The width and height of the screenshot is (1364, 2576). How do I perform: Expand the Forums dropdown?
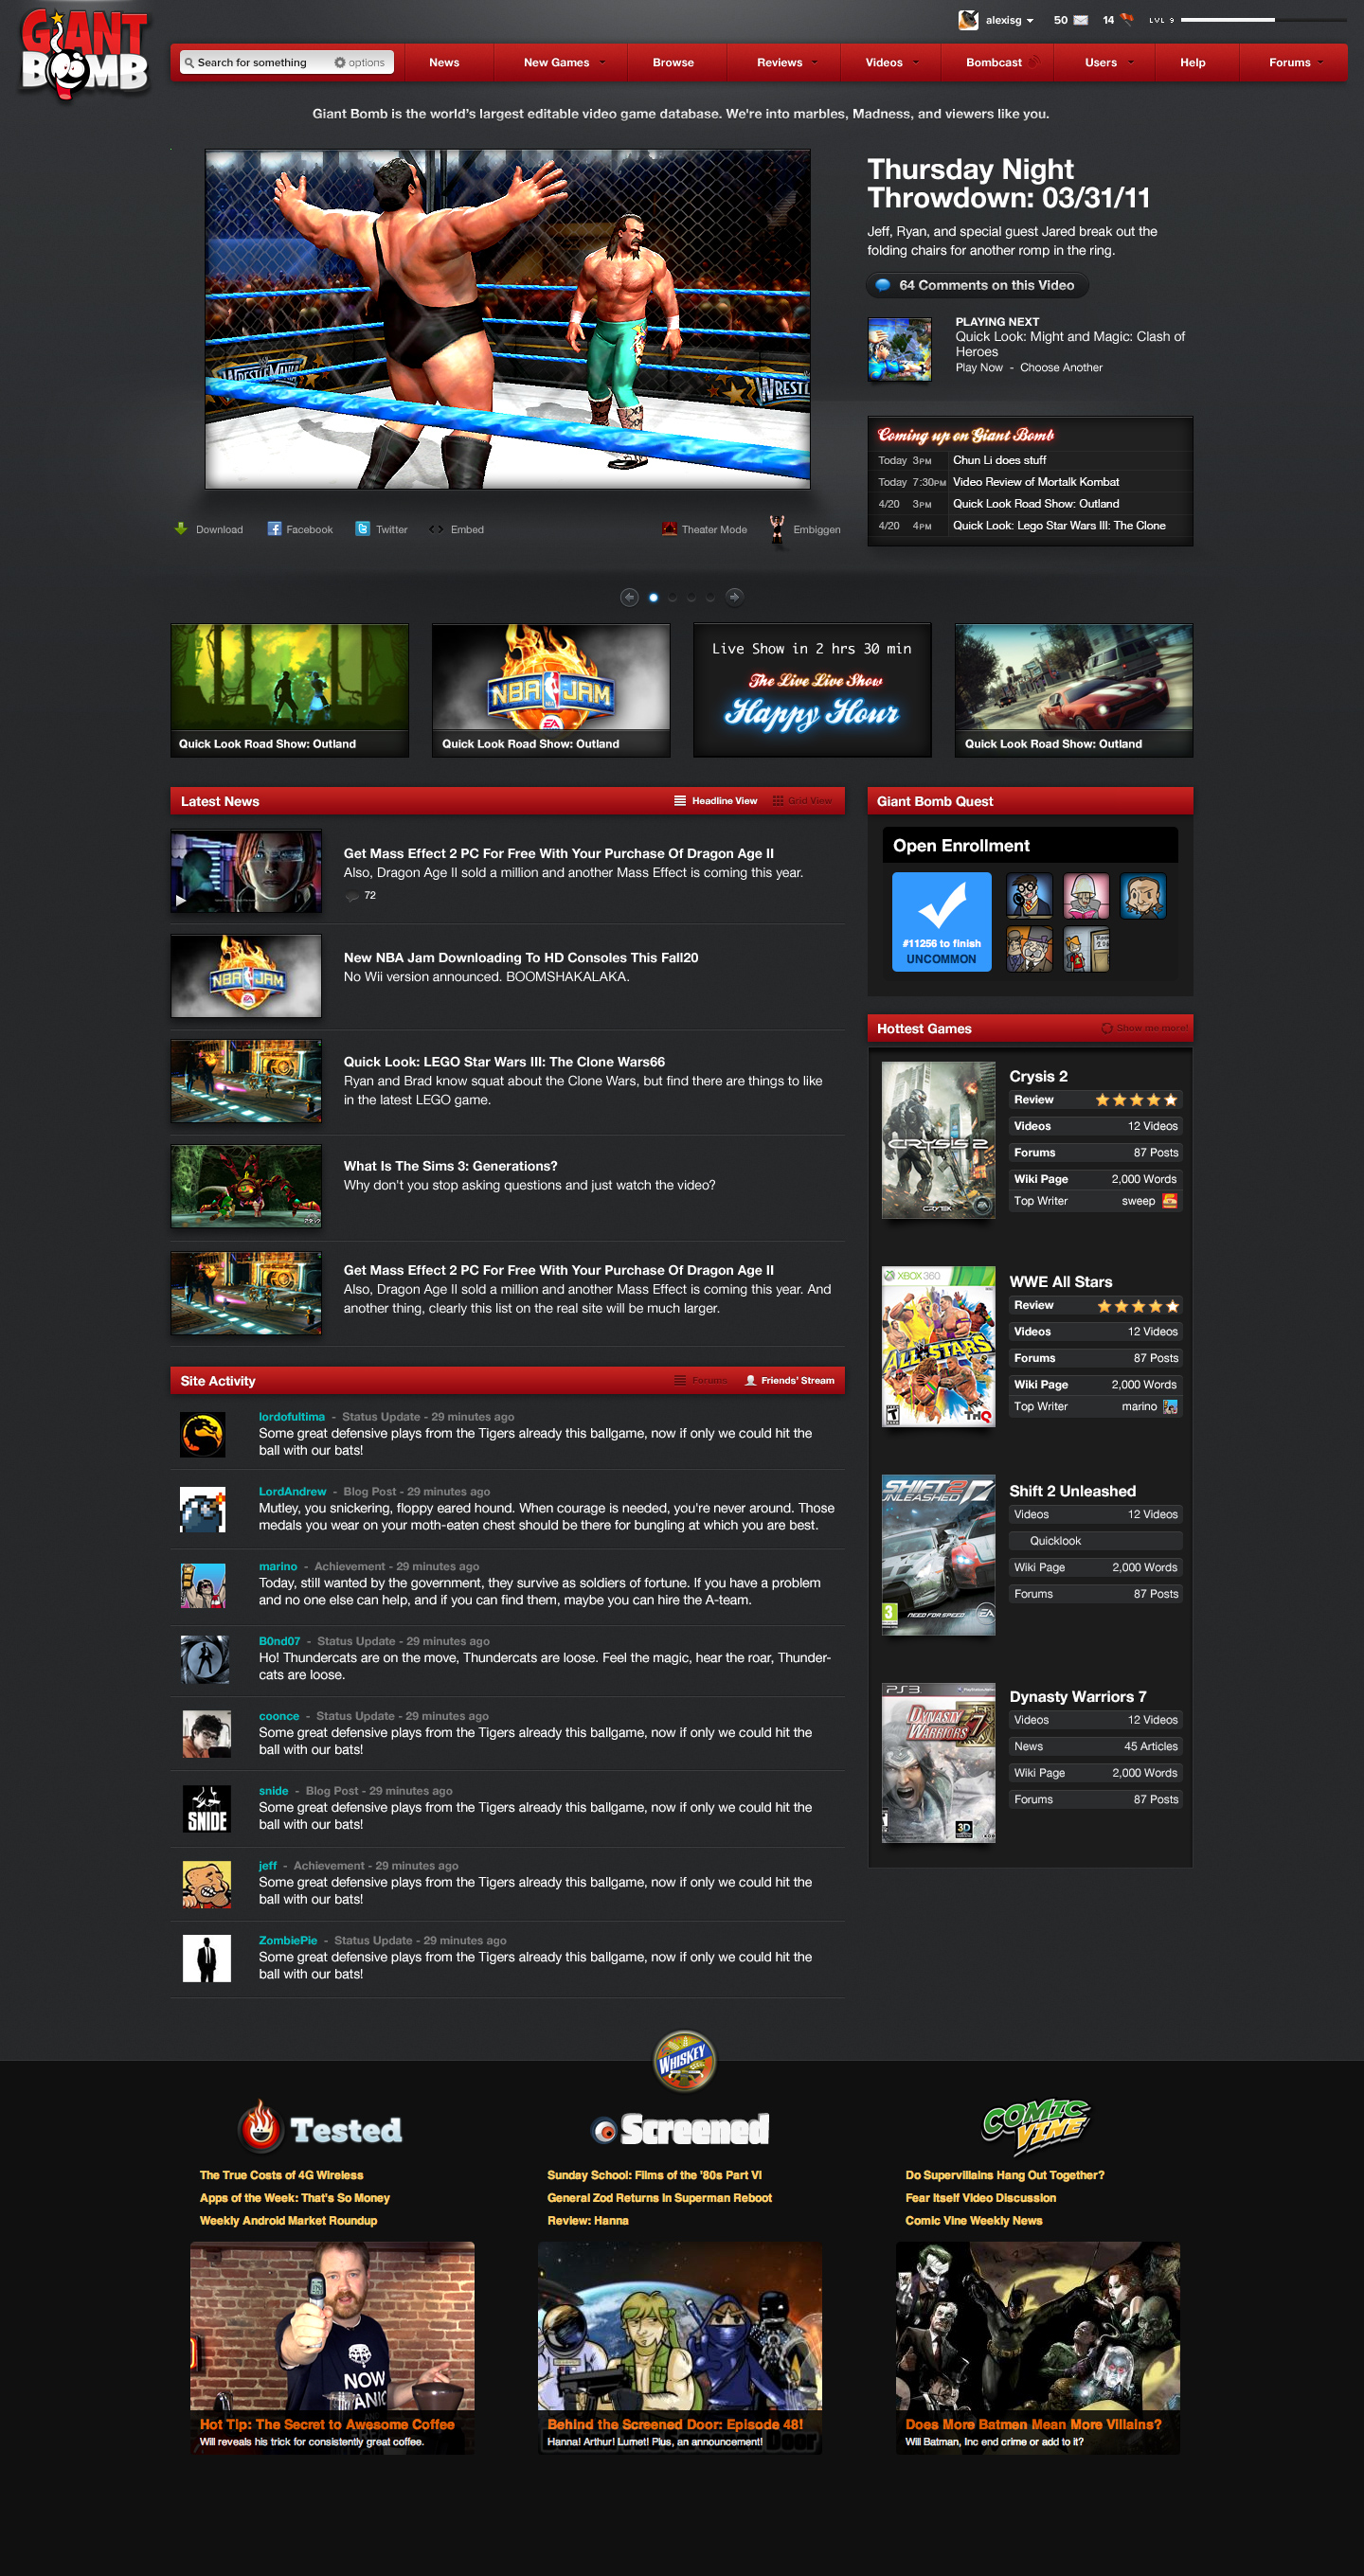pos(1321,62)
